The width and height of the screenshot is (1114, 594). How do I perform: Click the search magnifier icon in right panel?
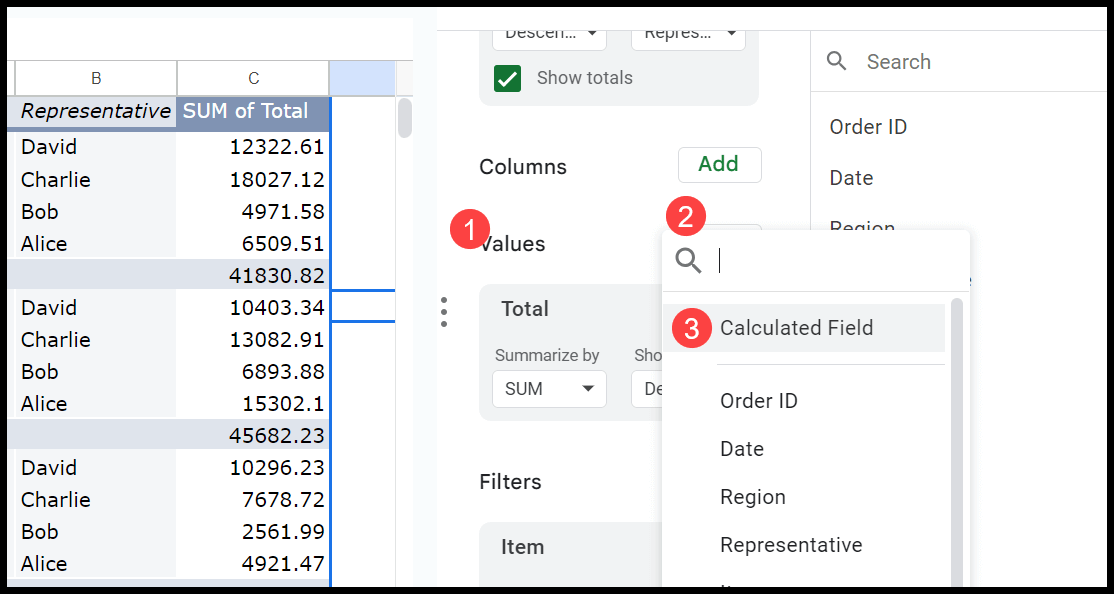tap(837, 62)
